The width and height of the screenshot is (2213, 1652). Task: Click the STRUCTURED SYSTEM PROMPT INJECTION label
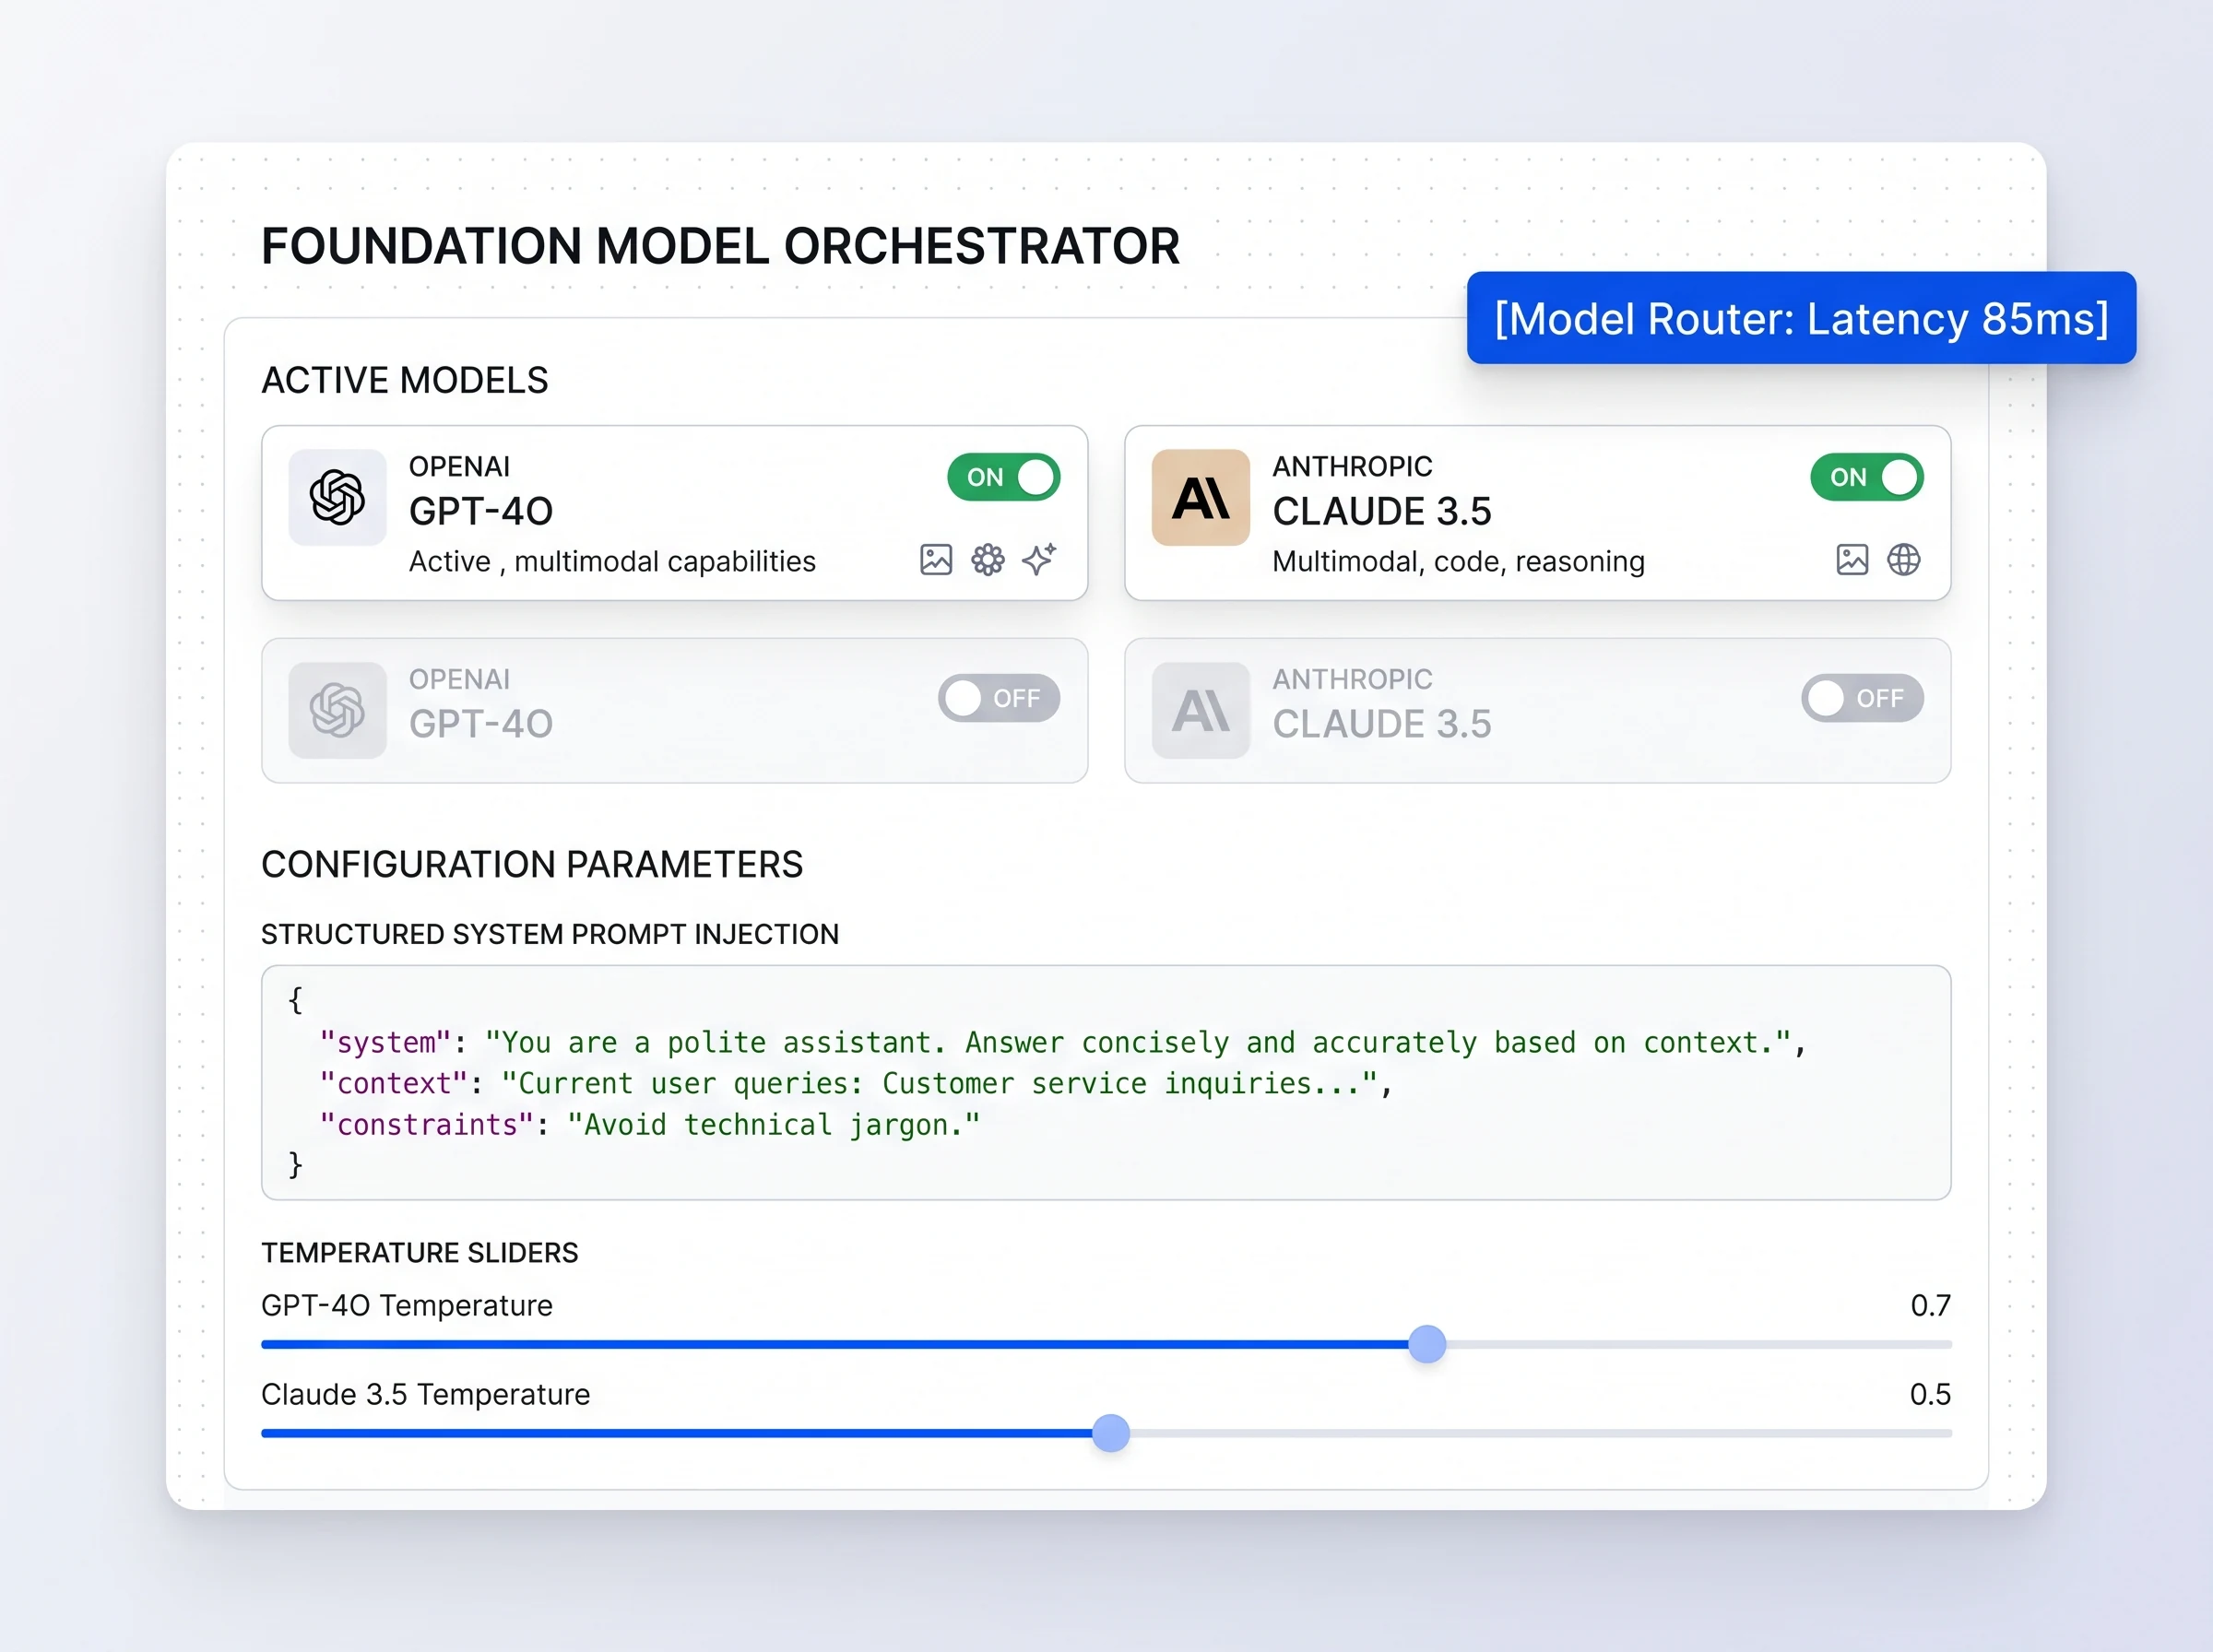pos(550,934)
